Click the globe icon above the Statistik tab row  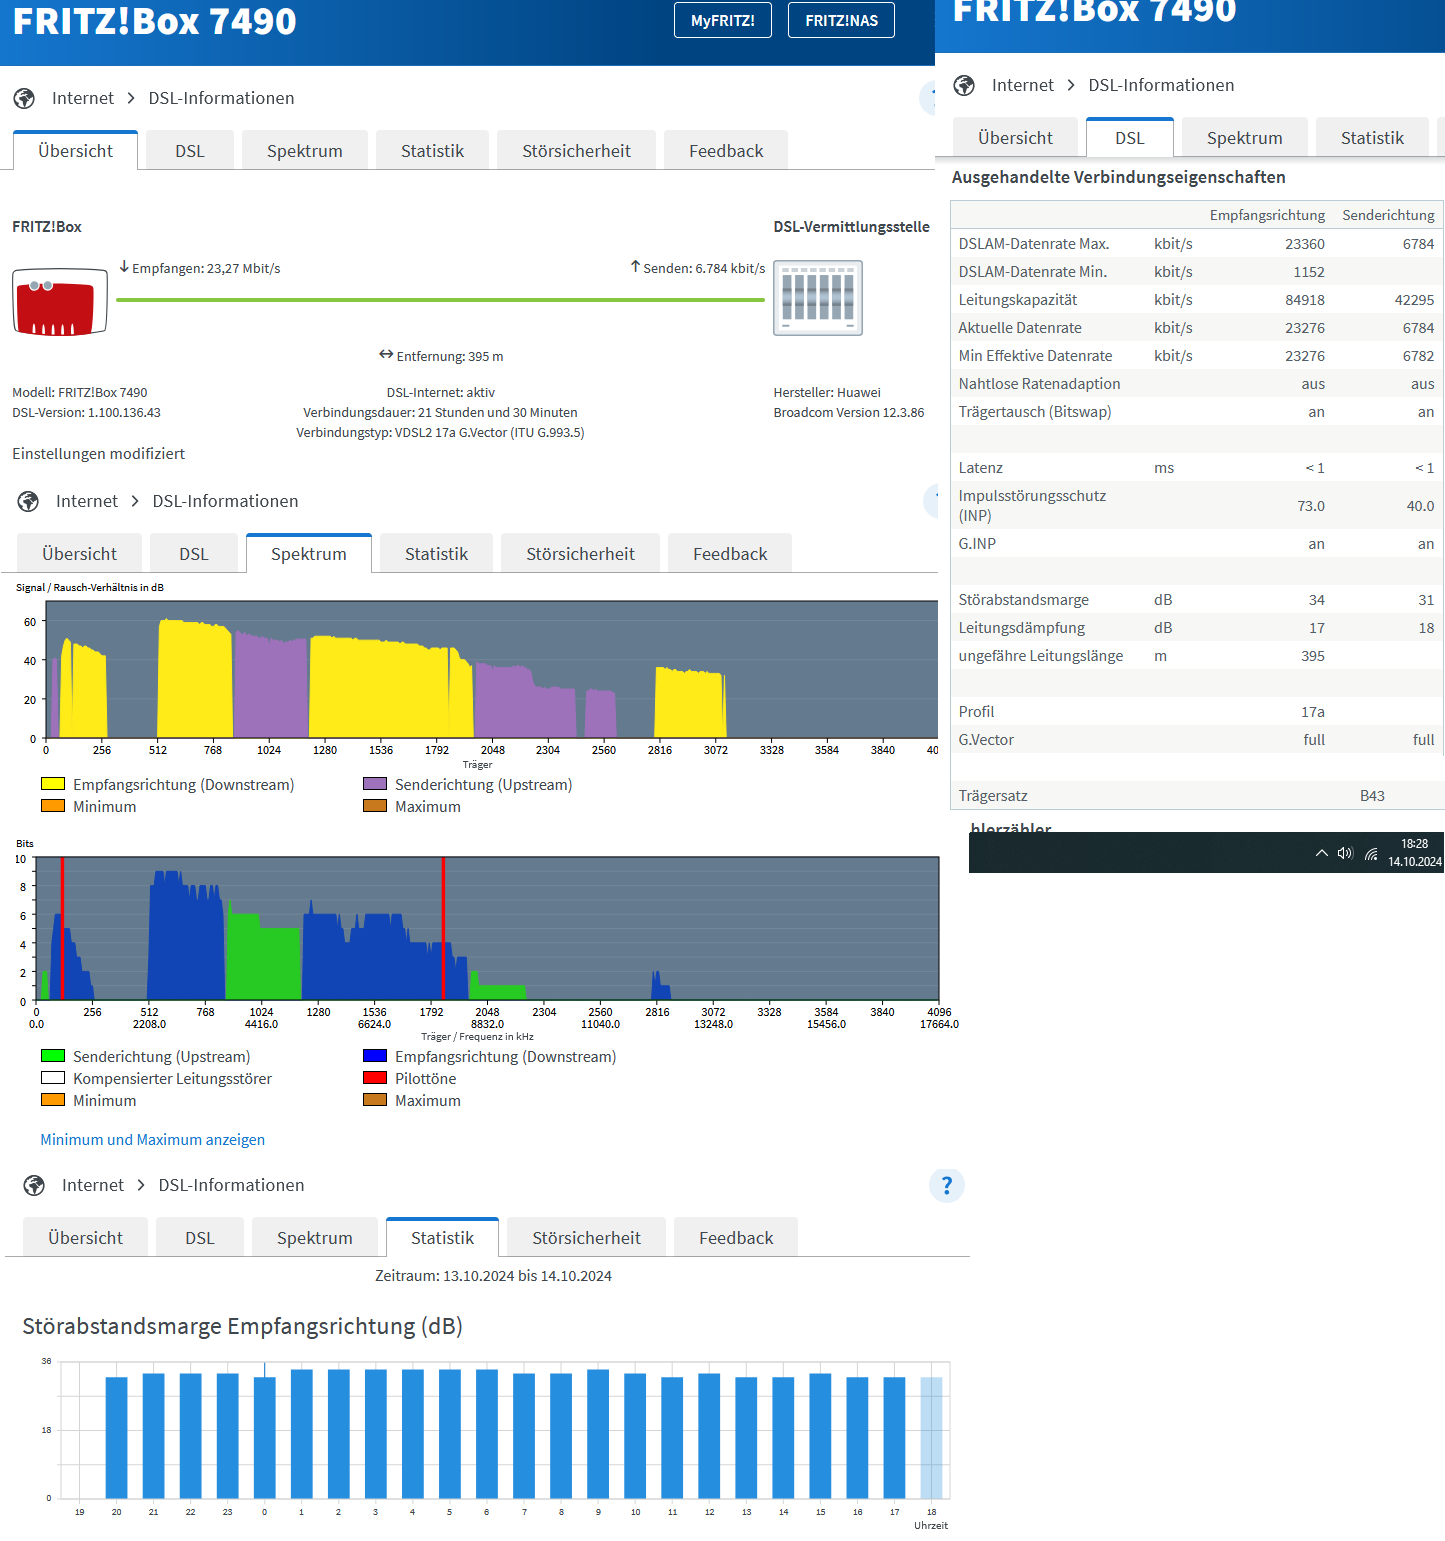click(34, 1185)
